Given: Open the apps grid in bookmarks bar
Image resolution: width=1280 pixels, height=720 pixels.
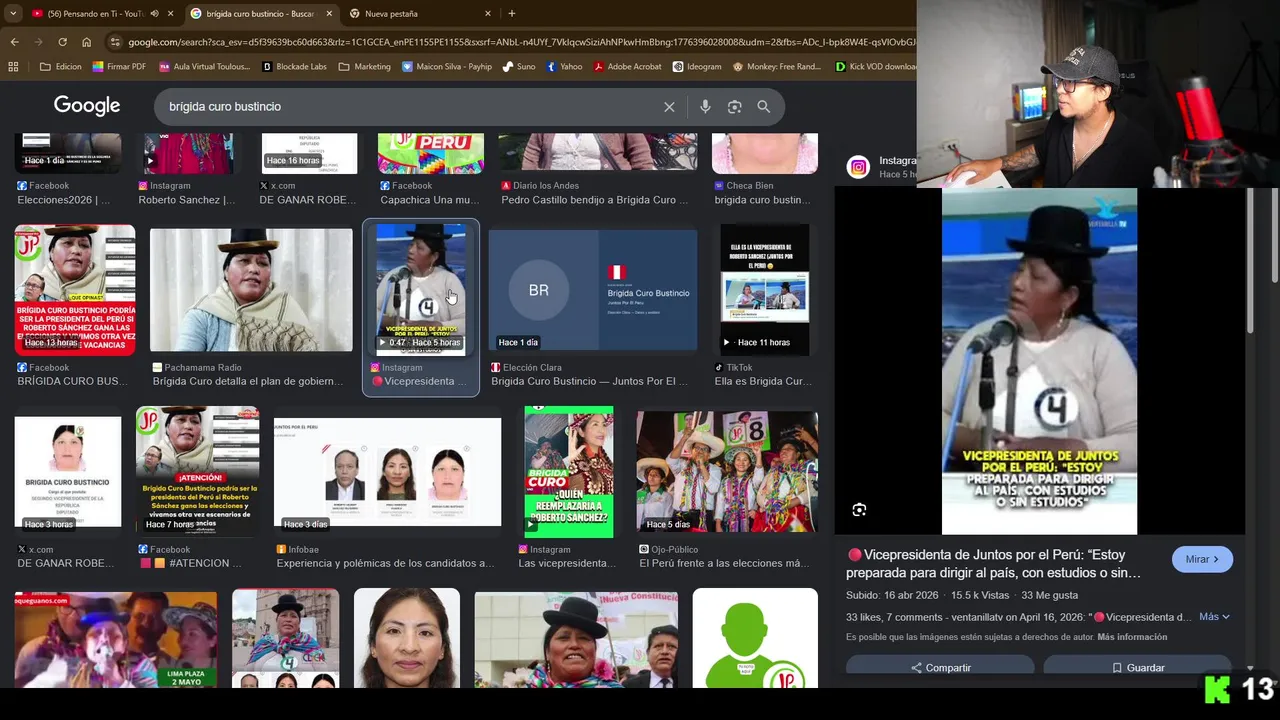Looking at the screenshot, I should click(x=13, y=67).
